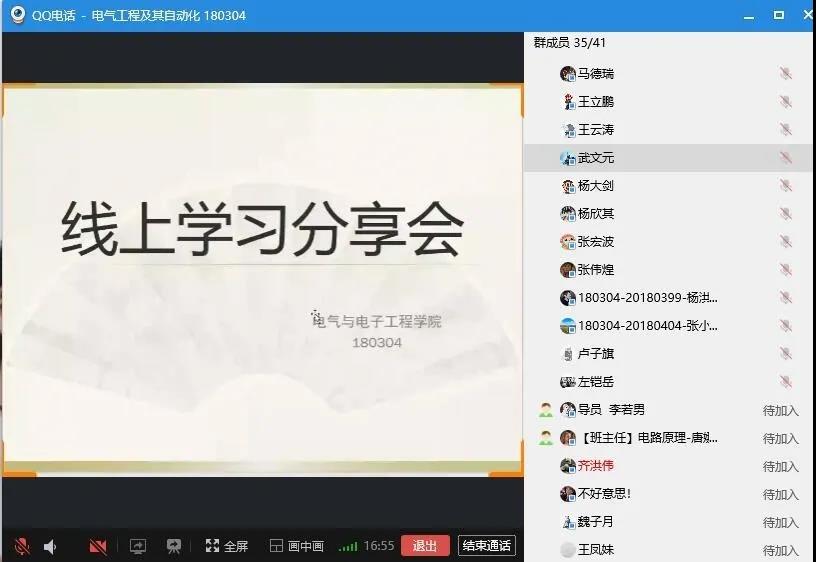Check the green signal strength indicator
The width and height of the screenshot is (816, 562).
pos(348,546)
